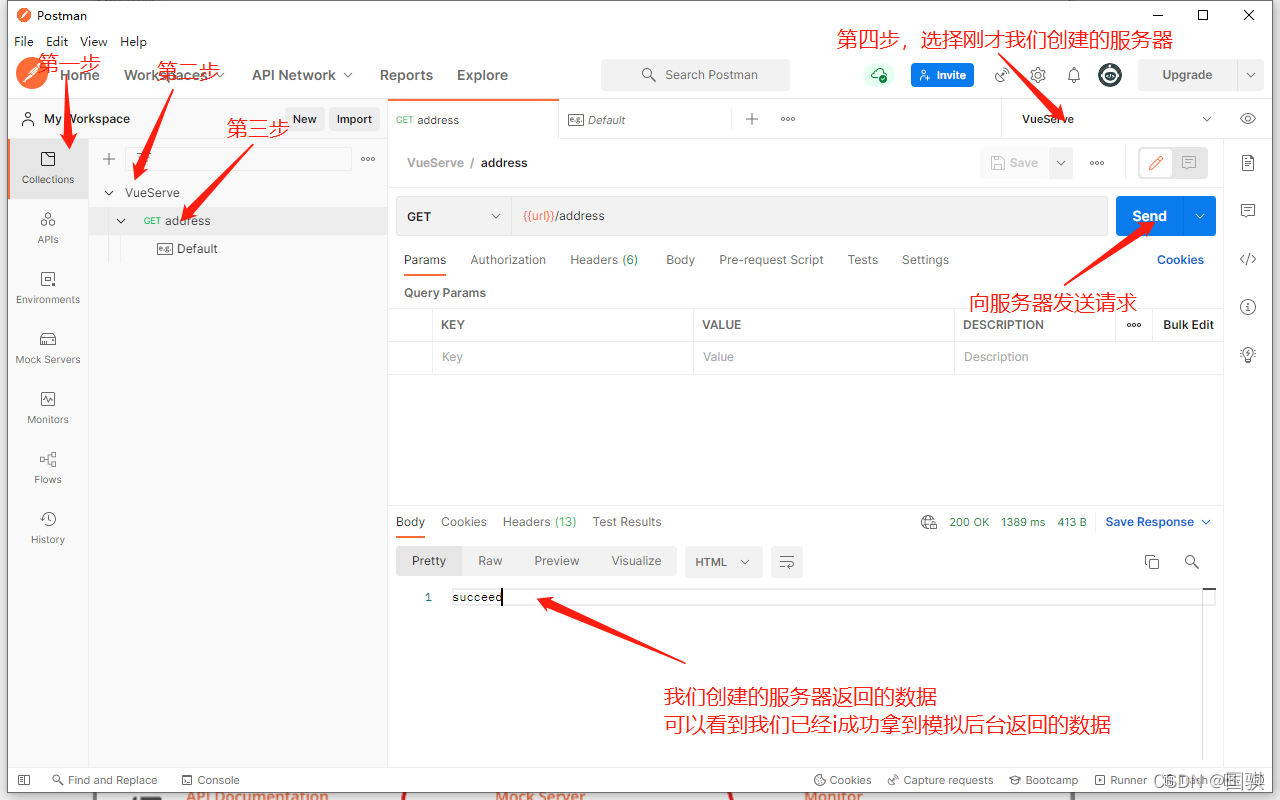
Task: Open the request info icon
Action: [x=1248, y=307]
